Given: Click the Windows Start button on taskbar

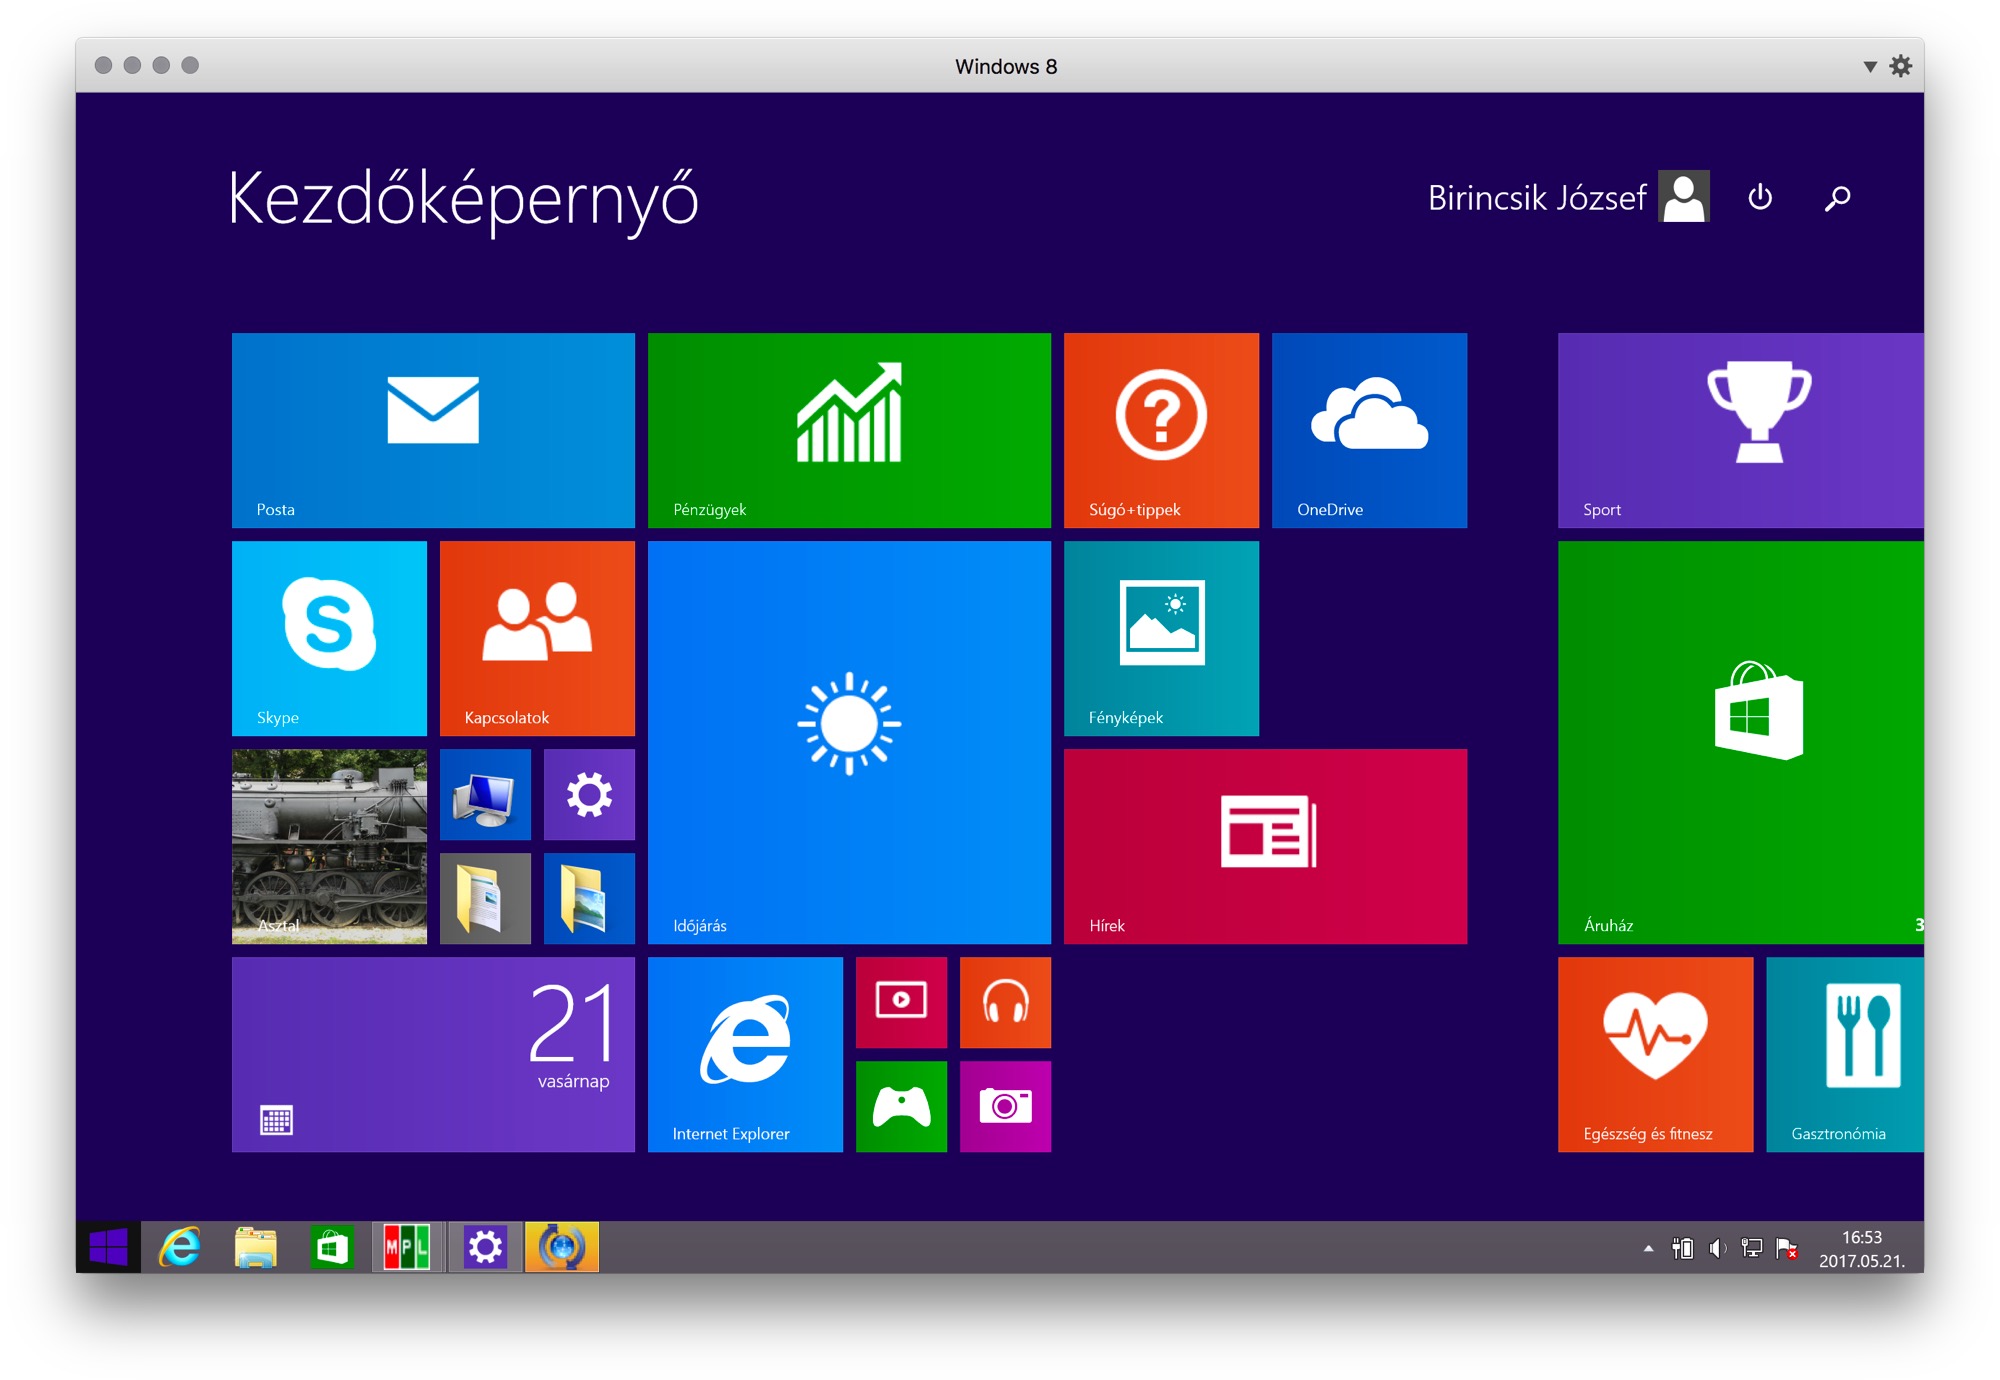Looking at the screenshot, I should click(108, 1247).
